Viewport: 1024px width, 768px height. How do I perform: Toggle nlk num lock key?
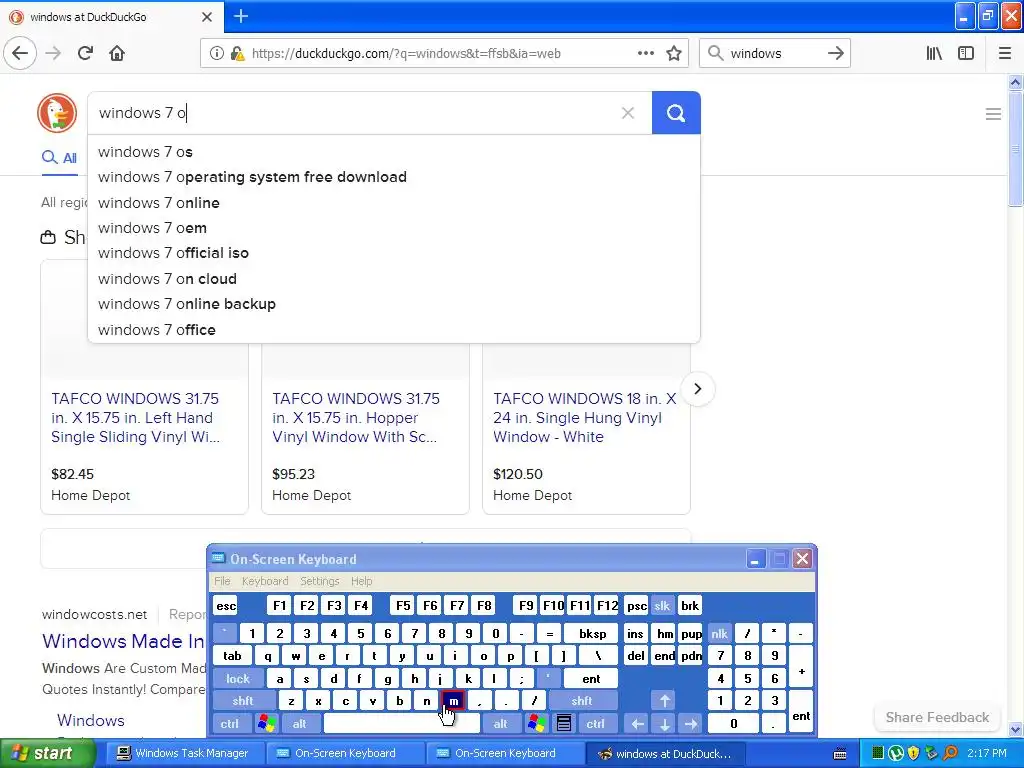click(x=719, y=633)
